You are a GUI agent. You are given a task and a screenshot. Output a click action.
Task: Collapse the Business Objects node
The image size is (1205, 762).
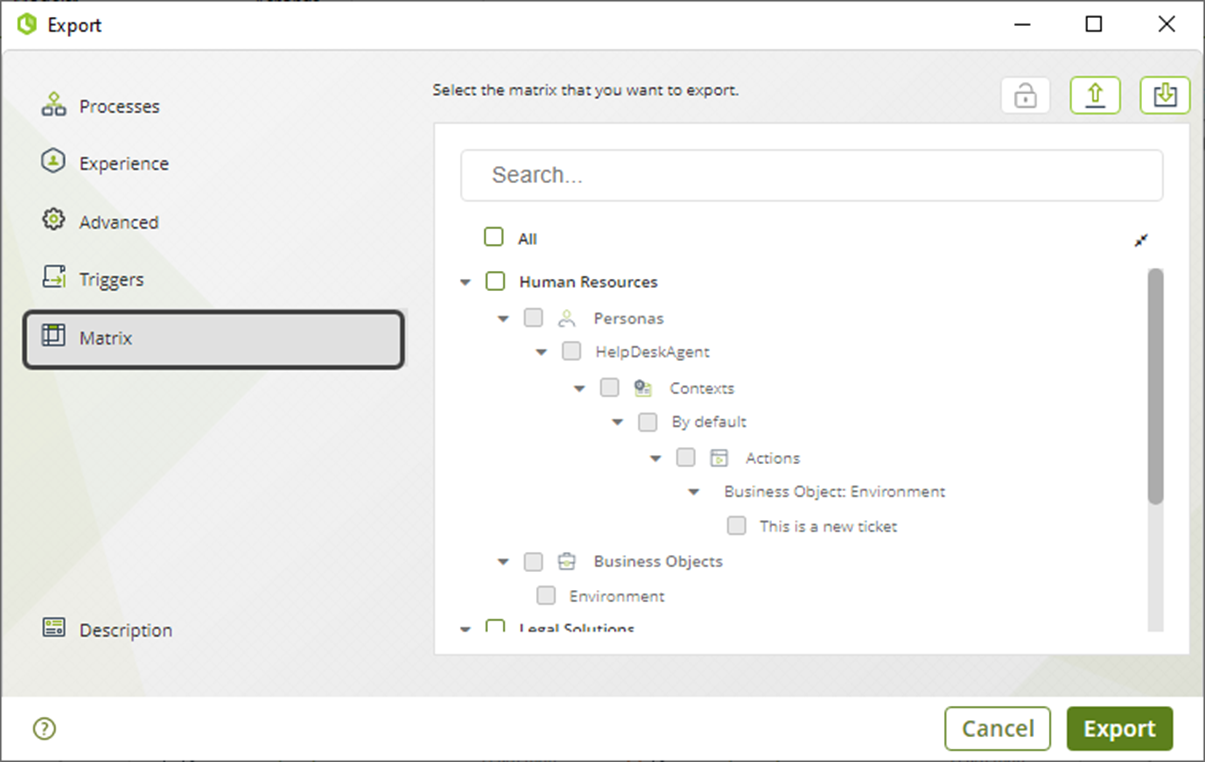click(504, 562)
